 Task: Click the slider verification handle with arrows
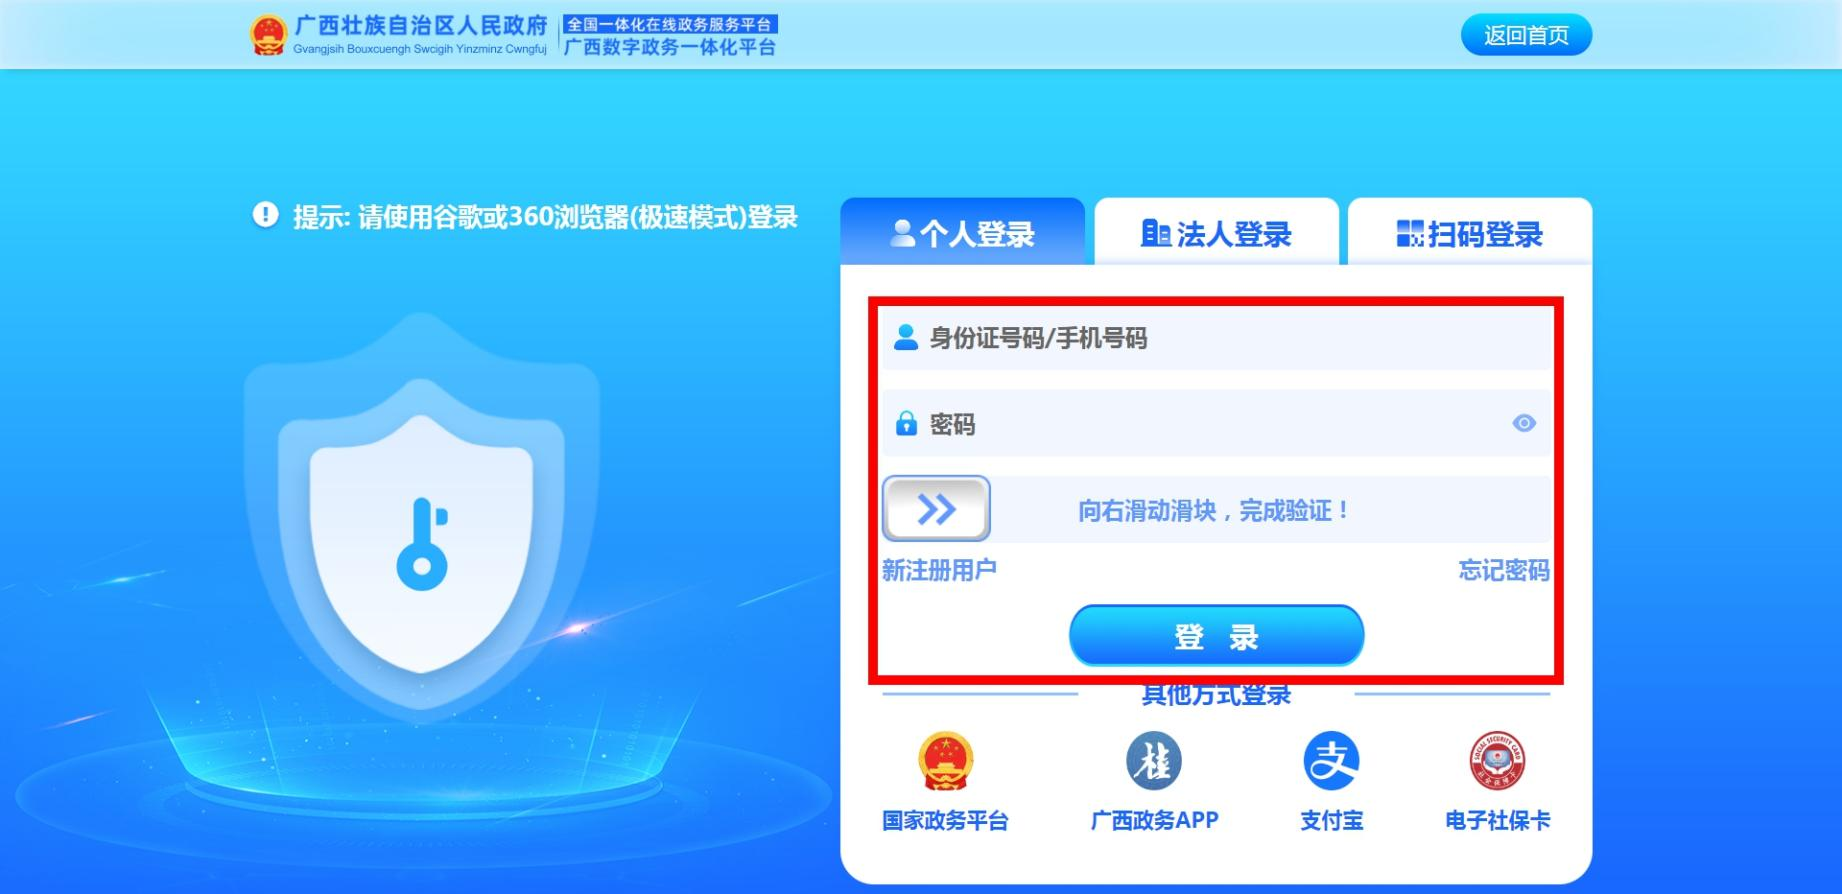pos(936,509)
